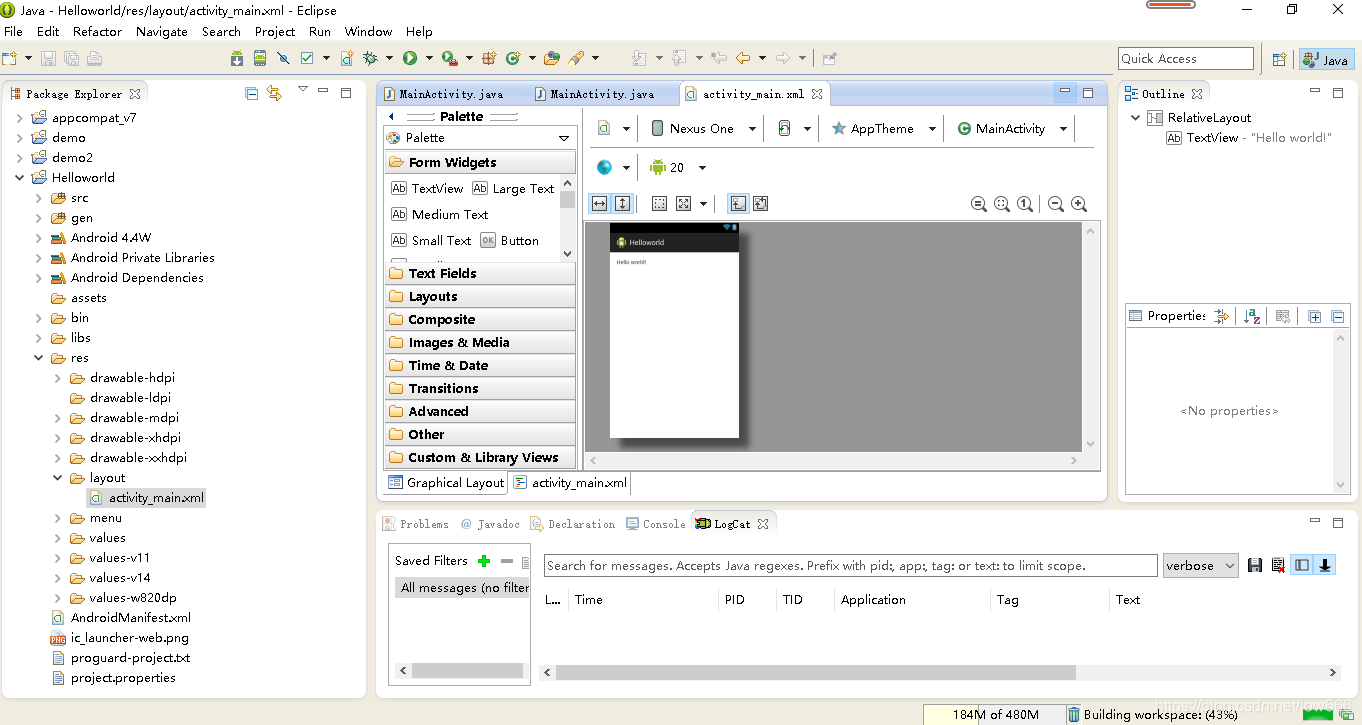Collapse all properties with minus icon

point(1337,316)
